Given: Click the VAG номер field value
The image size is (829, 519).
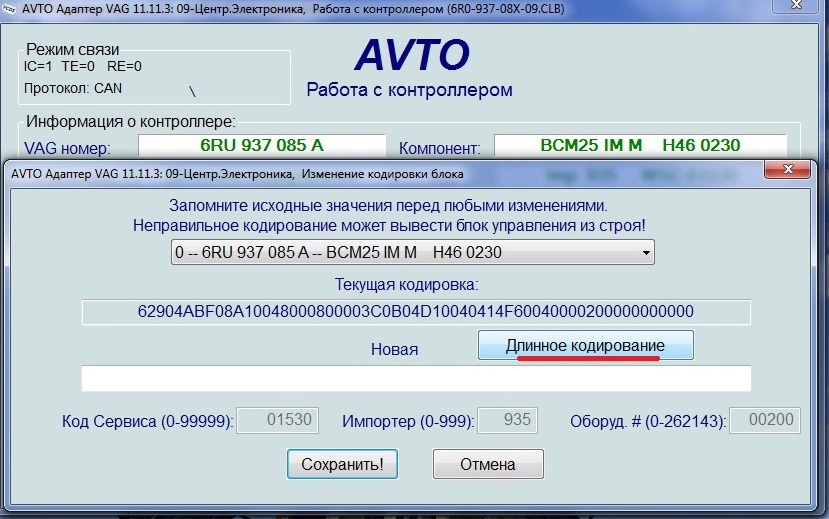Looking at the screenshot, I should pyautogui.click(x=282, y=146).
